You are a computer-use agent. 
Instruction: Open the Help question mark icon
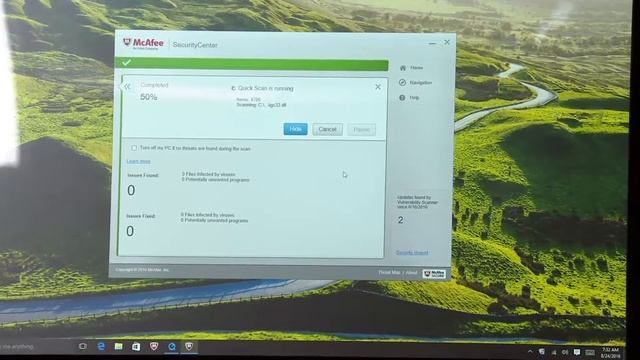coord(402,98)
